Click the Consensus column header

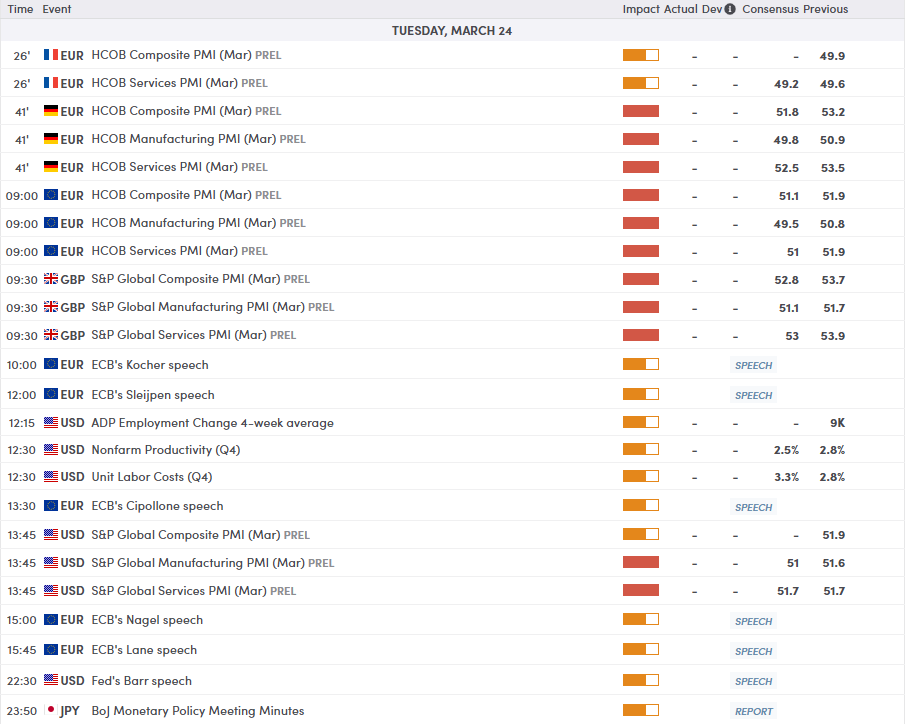[x=771, y=9]
